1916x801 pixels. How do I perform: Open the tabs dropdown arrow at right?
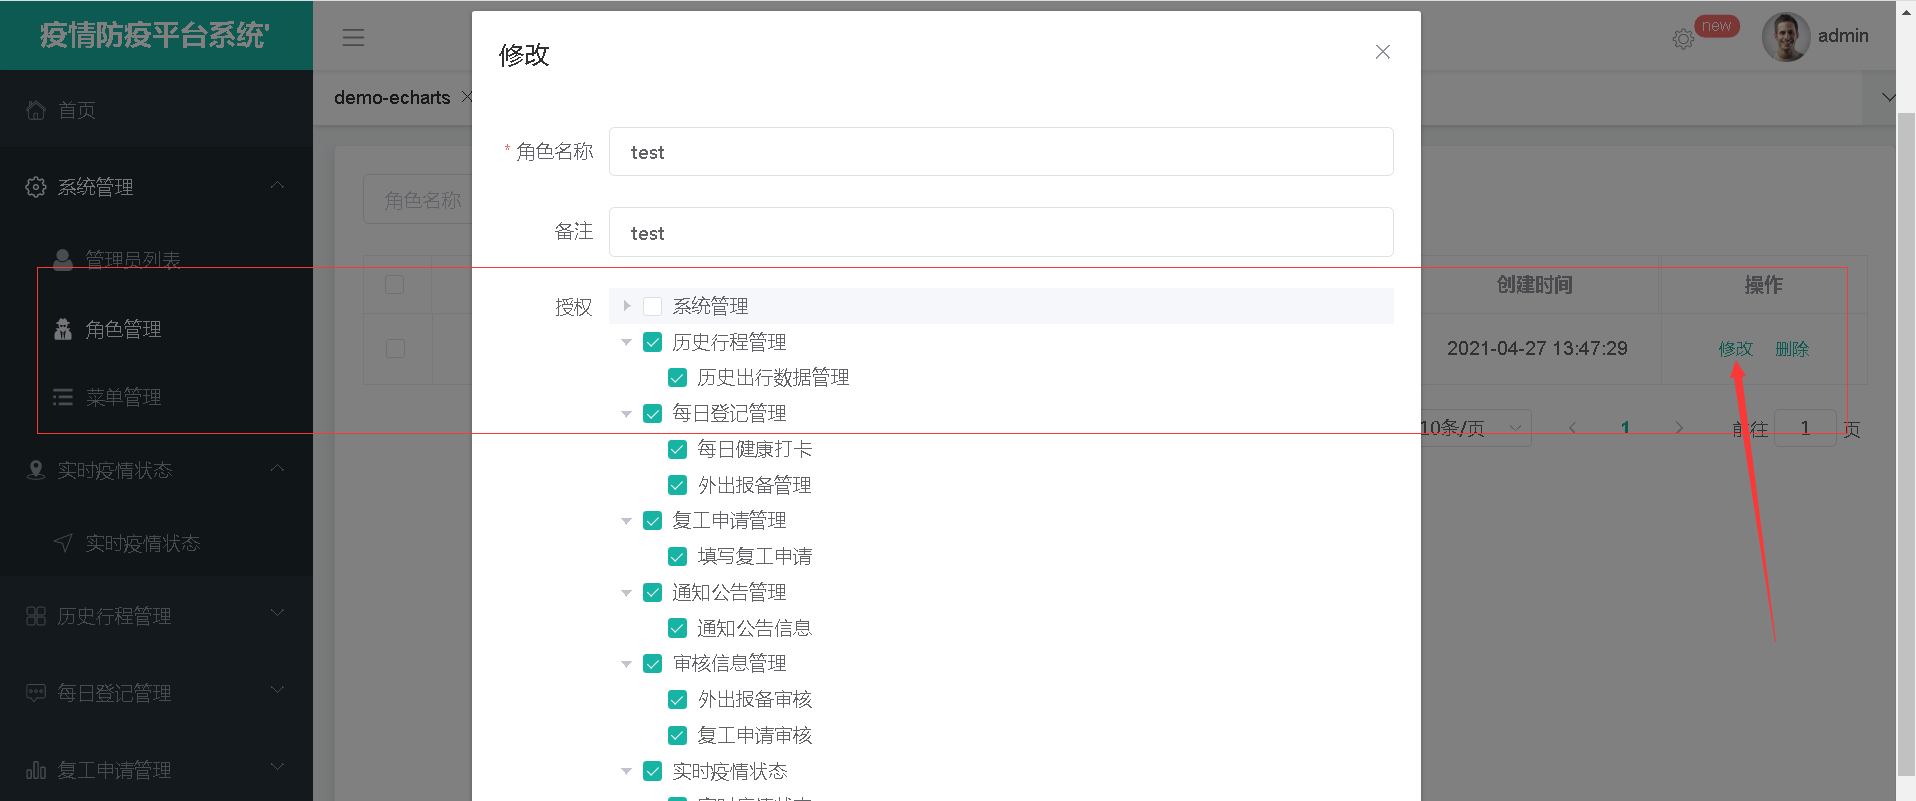[1888, 98]
